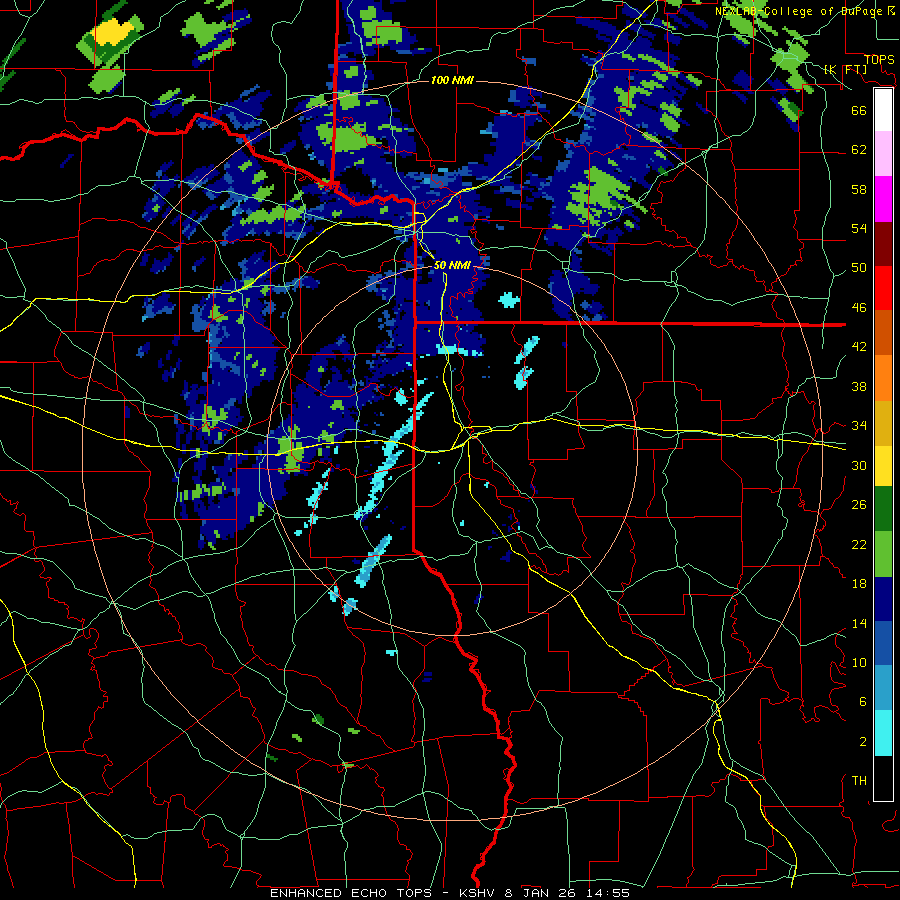Click legend value "30"
This screenshot has width=900, height=900.
click(859, 465)
